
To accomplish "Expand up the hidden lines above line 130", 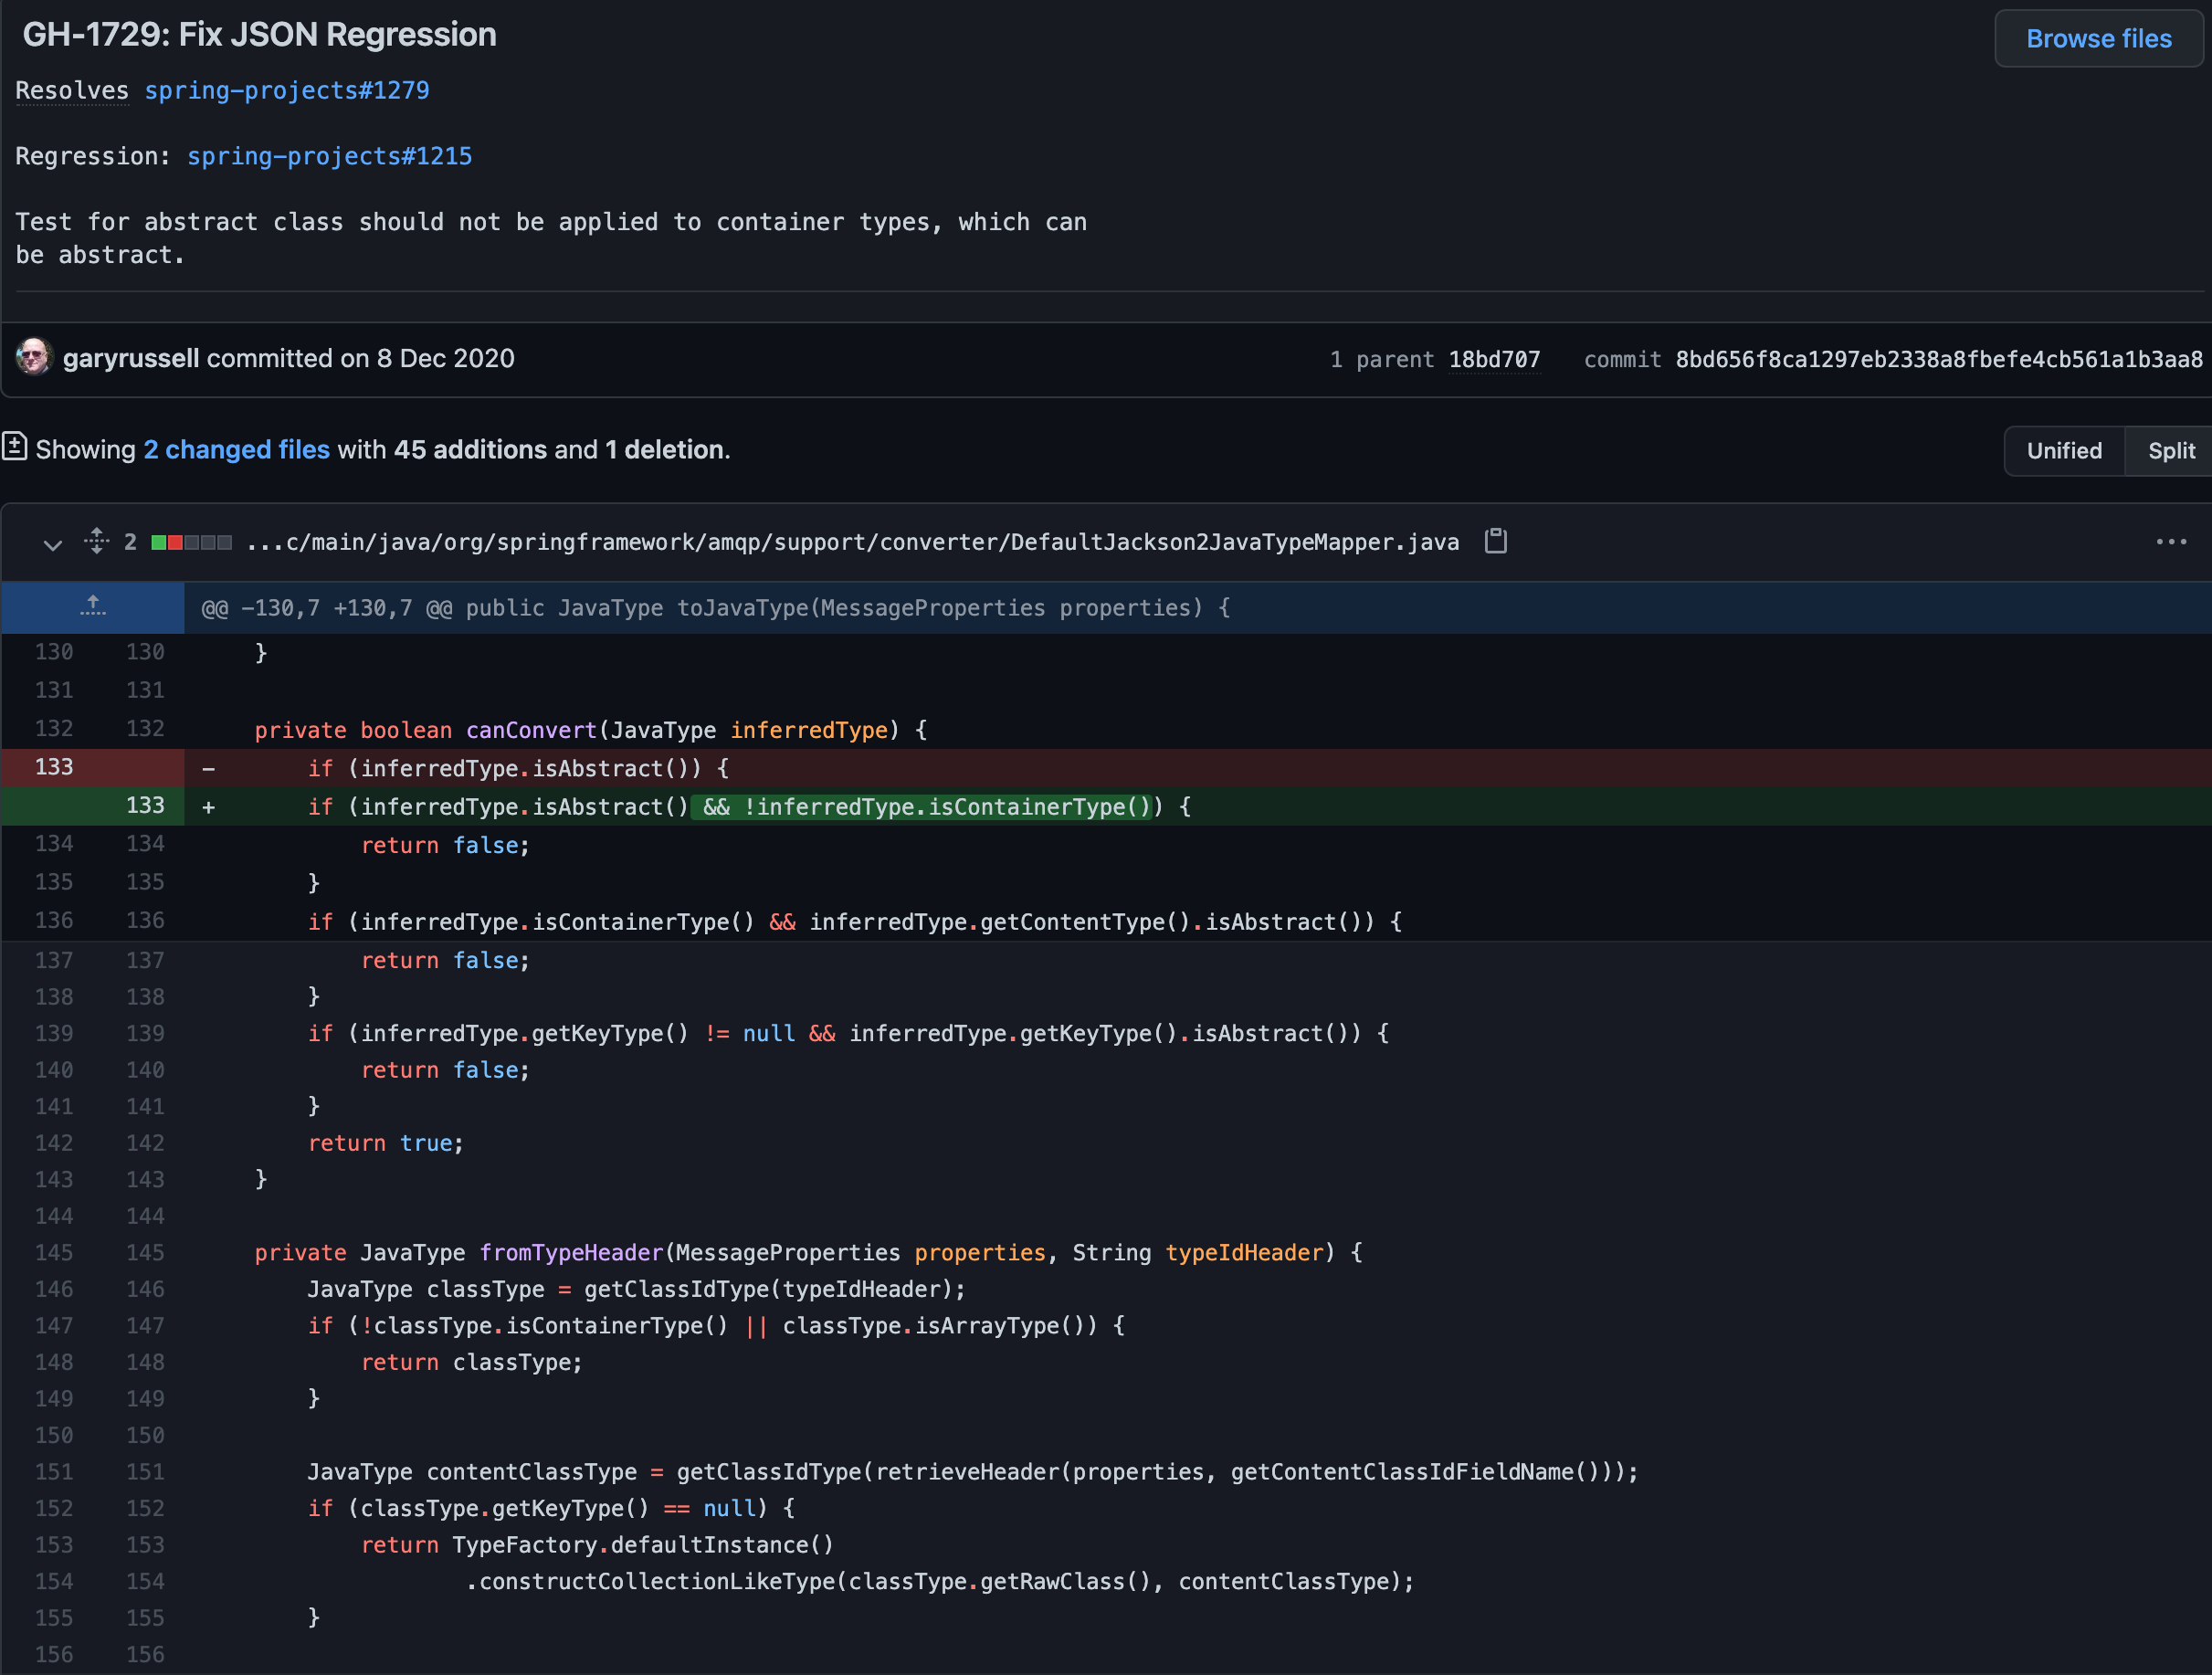I will pyautogui.click(x=93, y=607).
